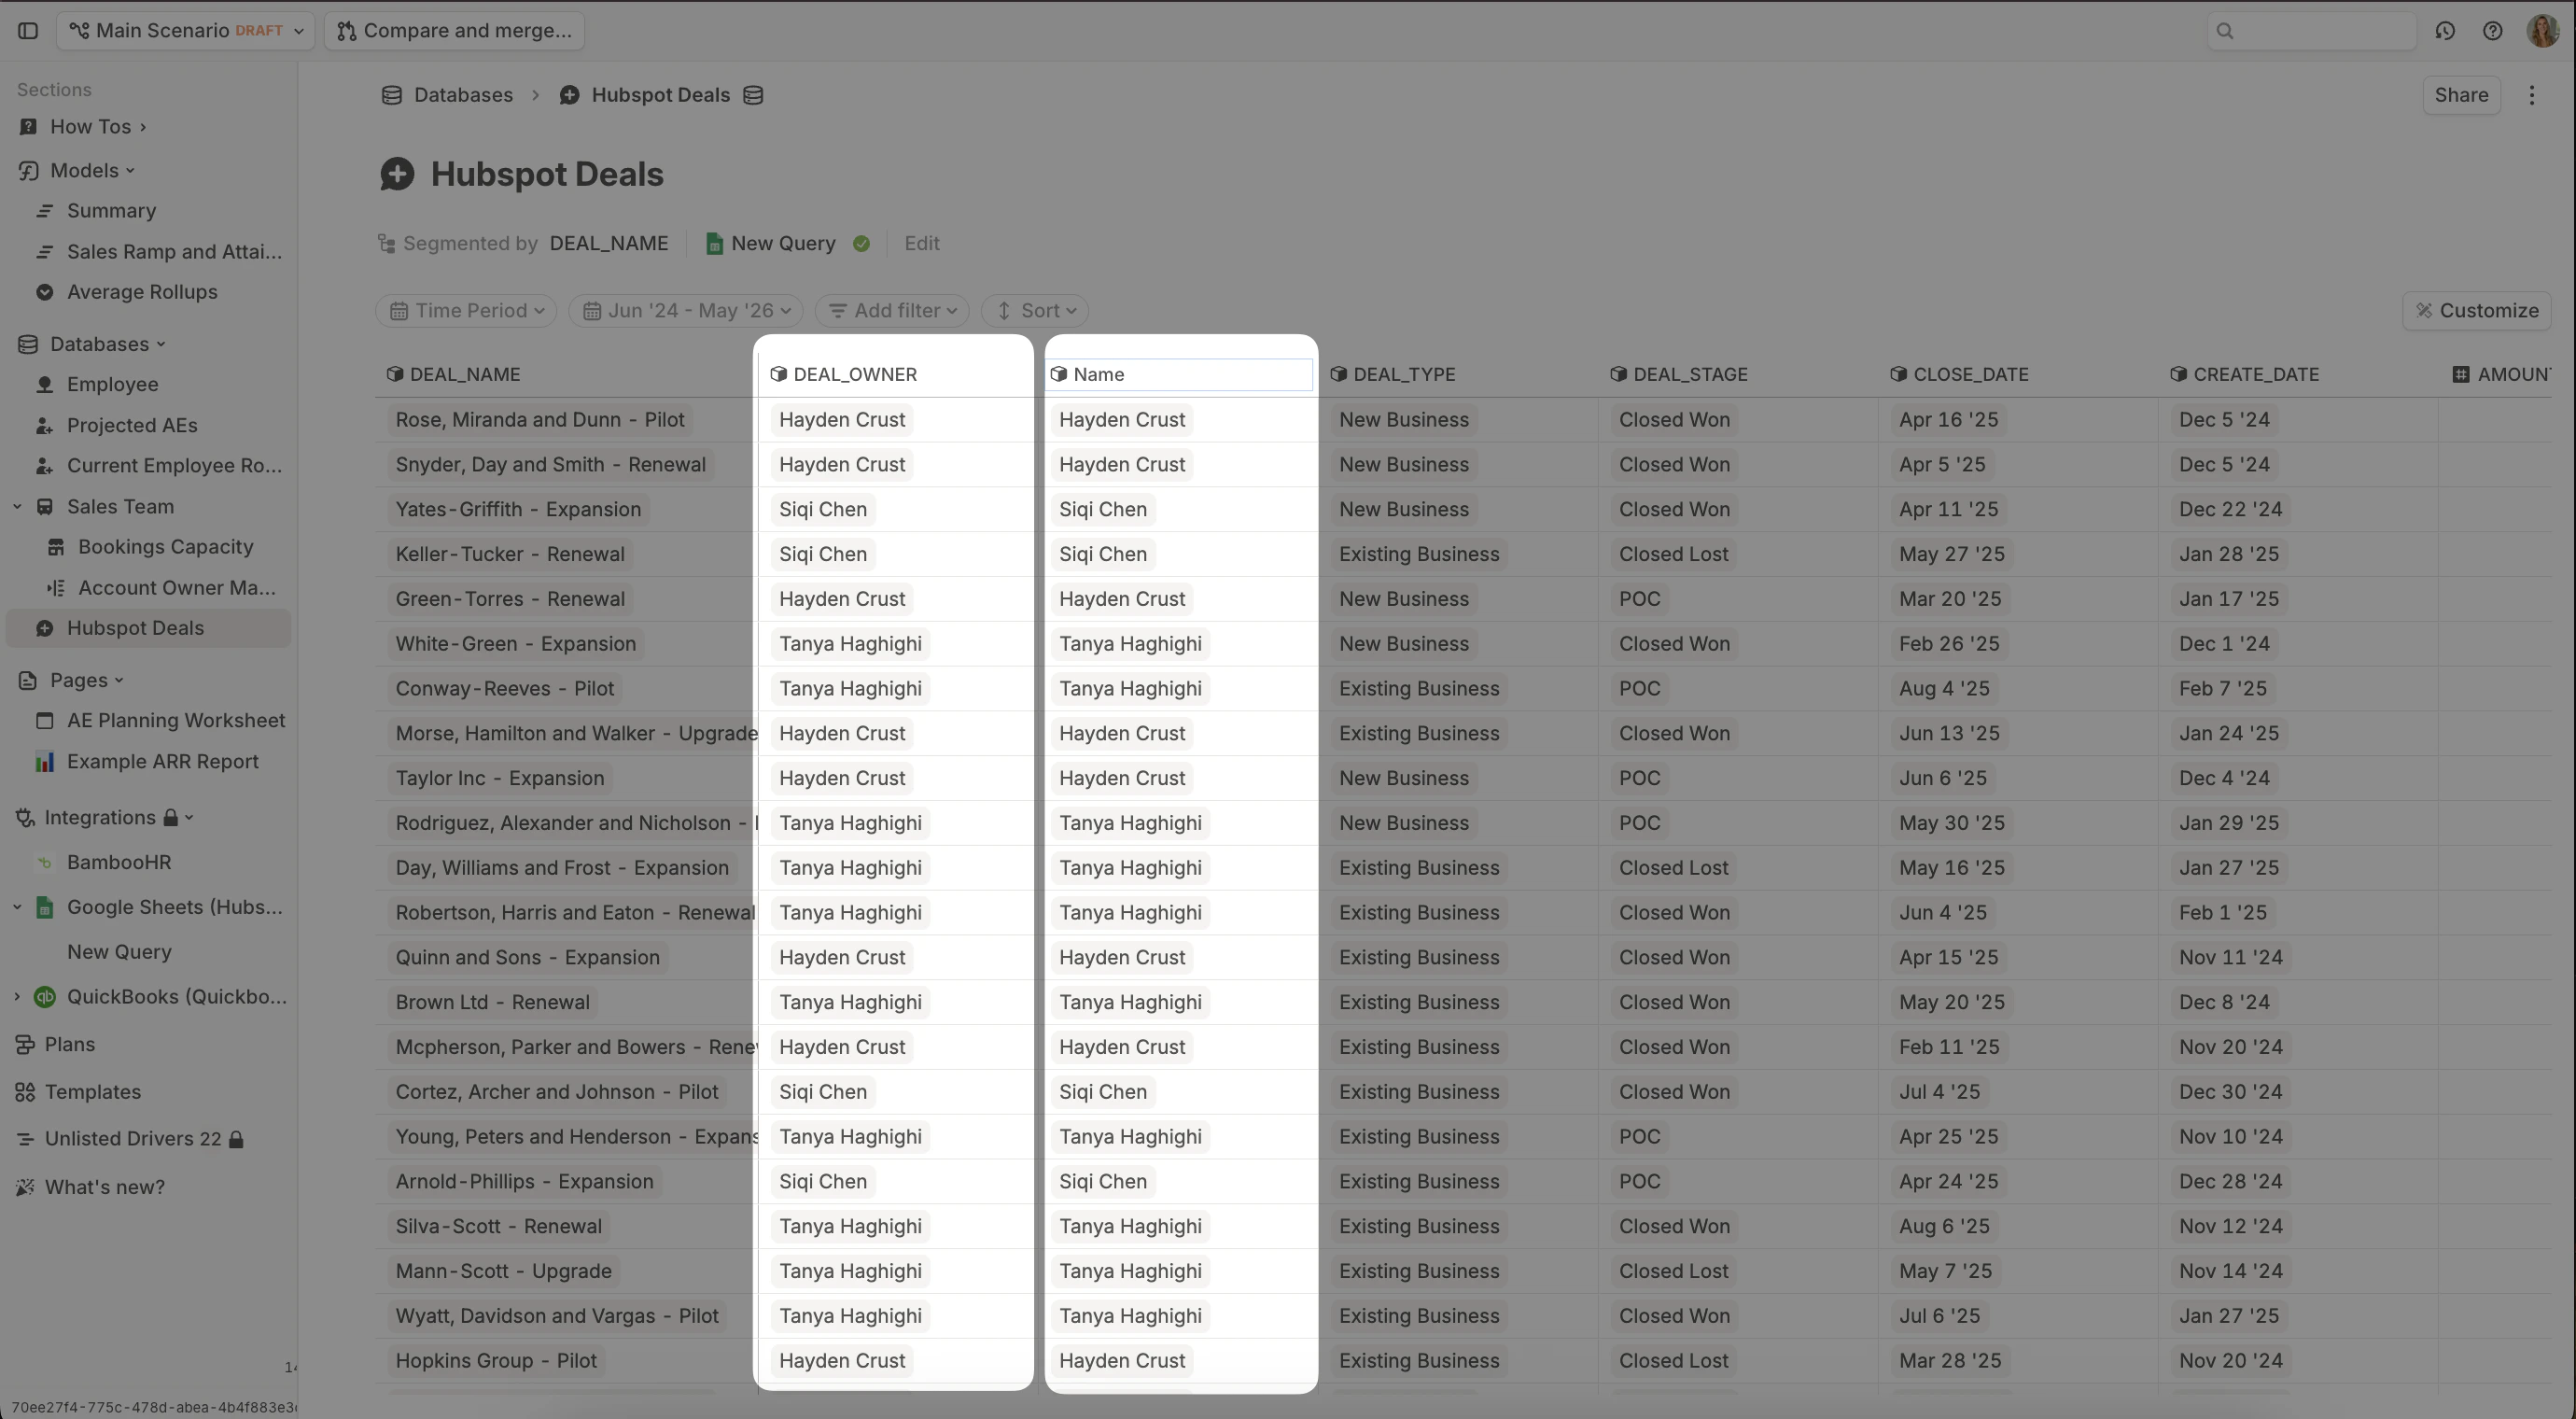Screen dimensions: 2576x1419
Task: Open search with the magnifying glass icon
Action: pos(2224,31)
